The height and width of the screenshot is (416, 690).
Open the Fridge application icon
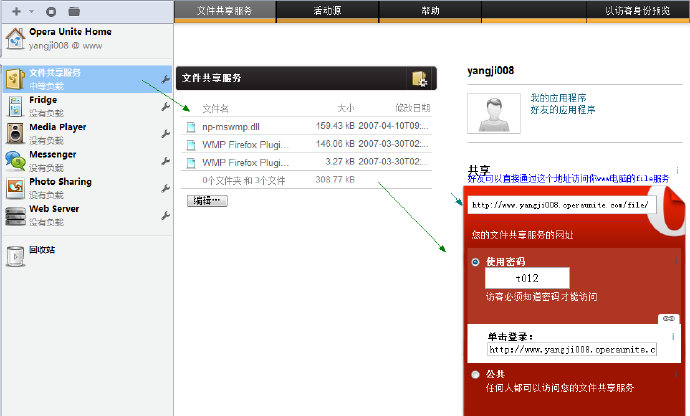pos(15,106)
